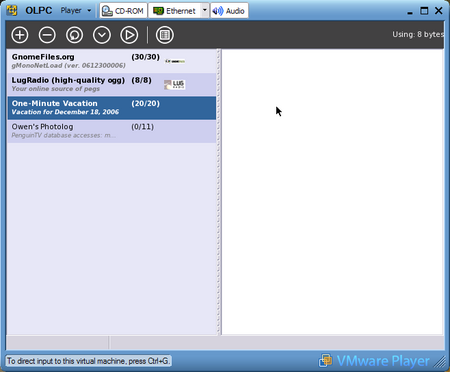
Task: Open the VMware app icon menu
Action: (12, 10)
